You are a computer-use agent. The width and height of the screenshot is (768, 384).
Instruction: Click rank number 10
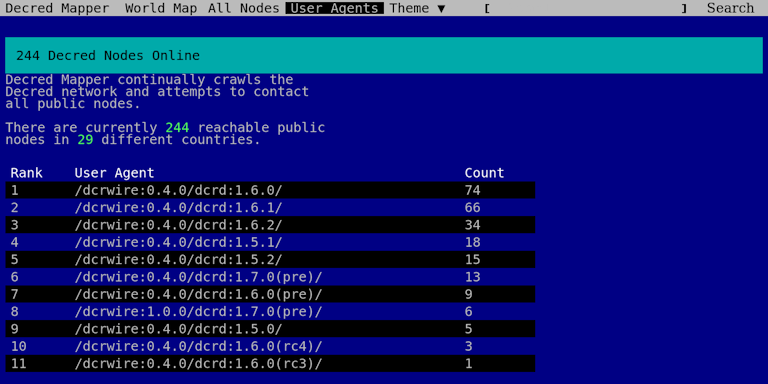[x=19, y=347]
